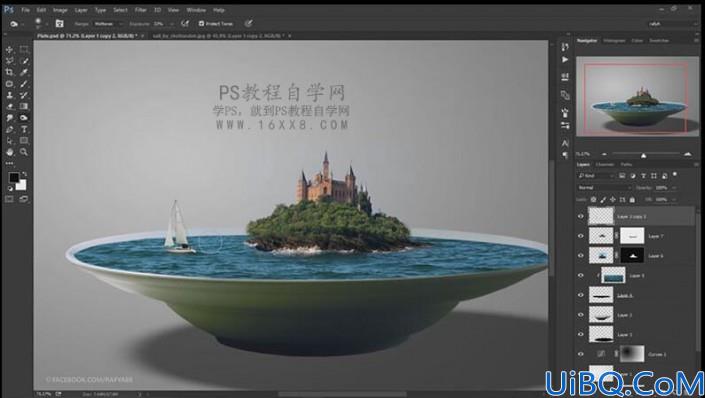Open the Exposure value dropdown arrow
Viewport: 705px width, 398px height.
172,23
